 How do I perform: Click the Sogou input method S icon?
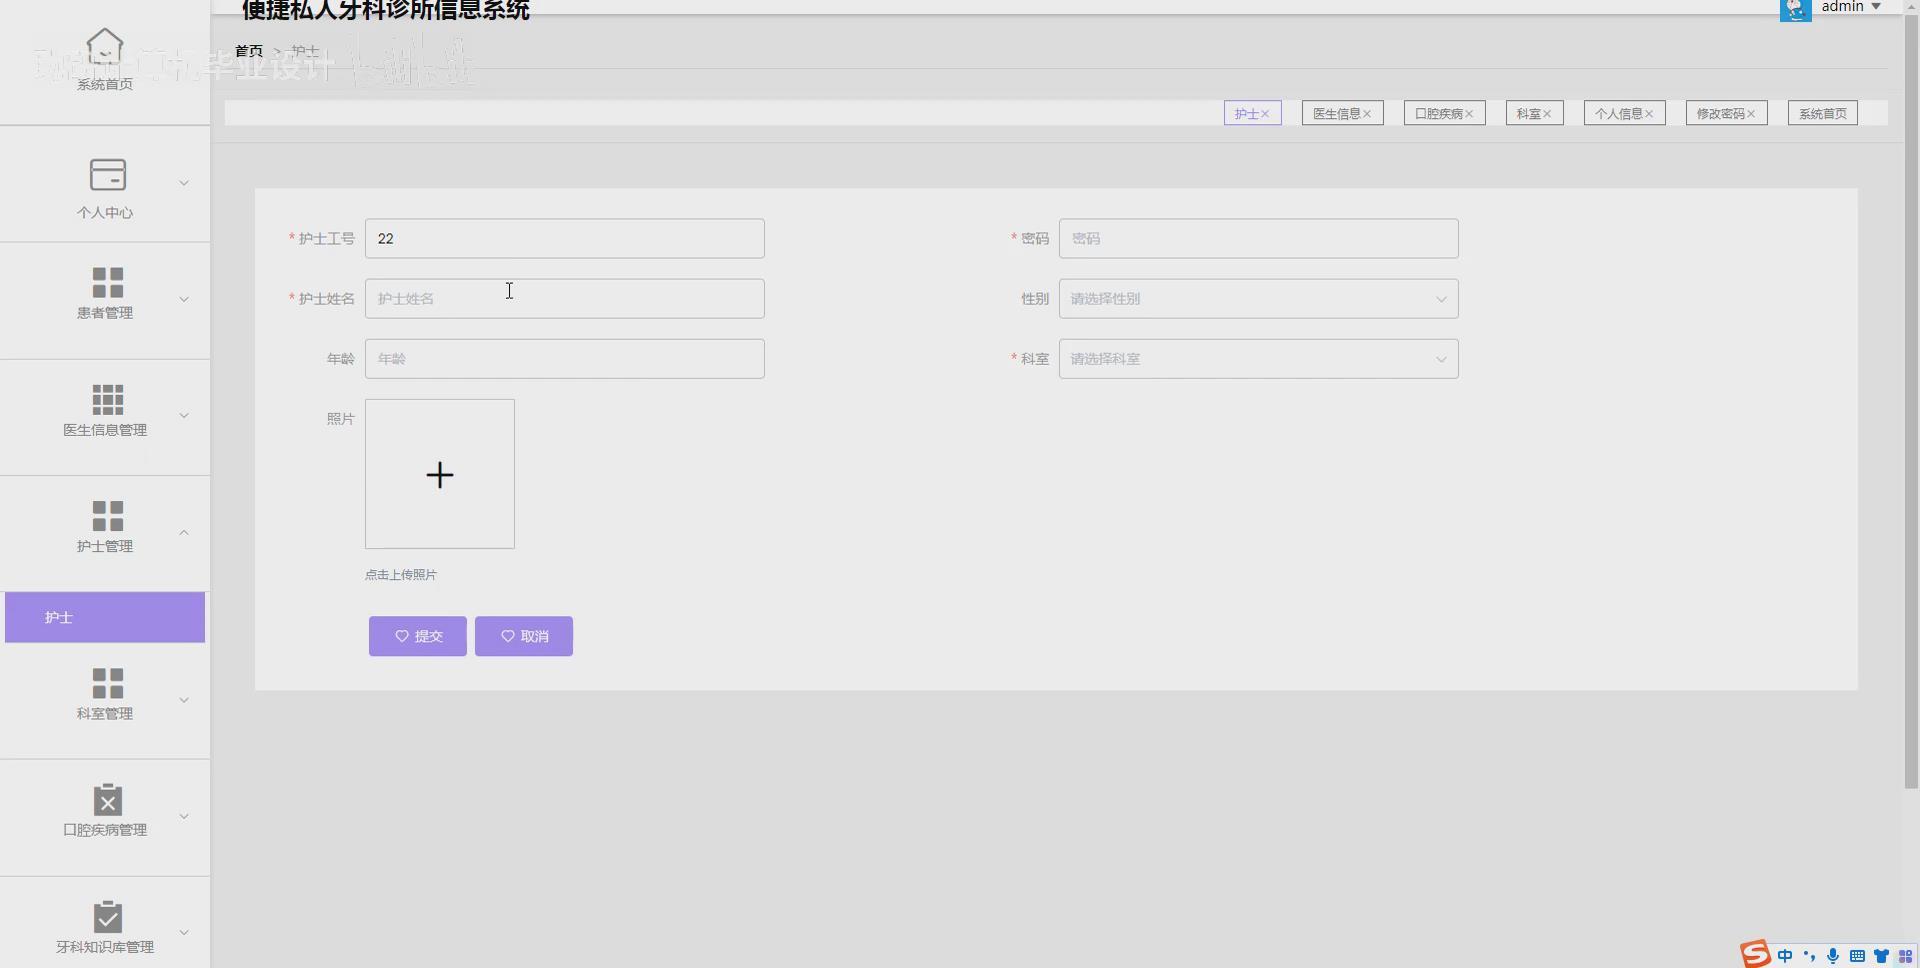tap(1755, 954)
